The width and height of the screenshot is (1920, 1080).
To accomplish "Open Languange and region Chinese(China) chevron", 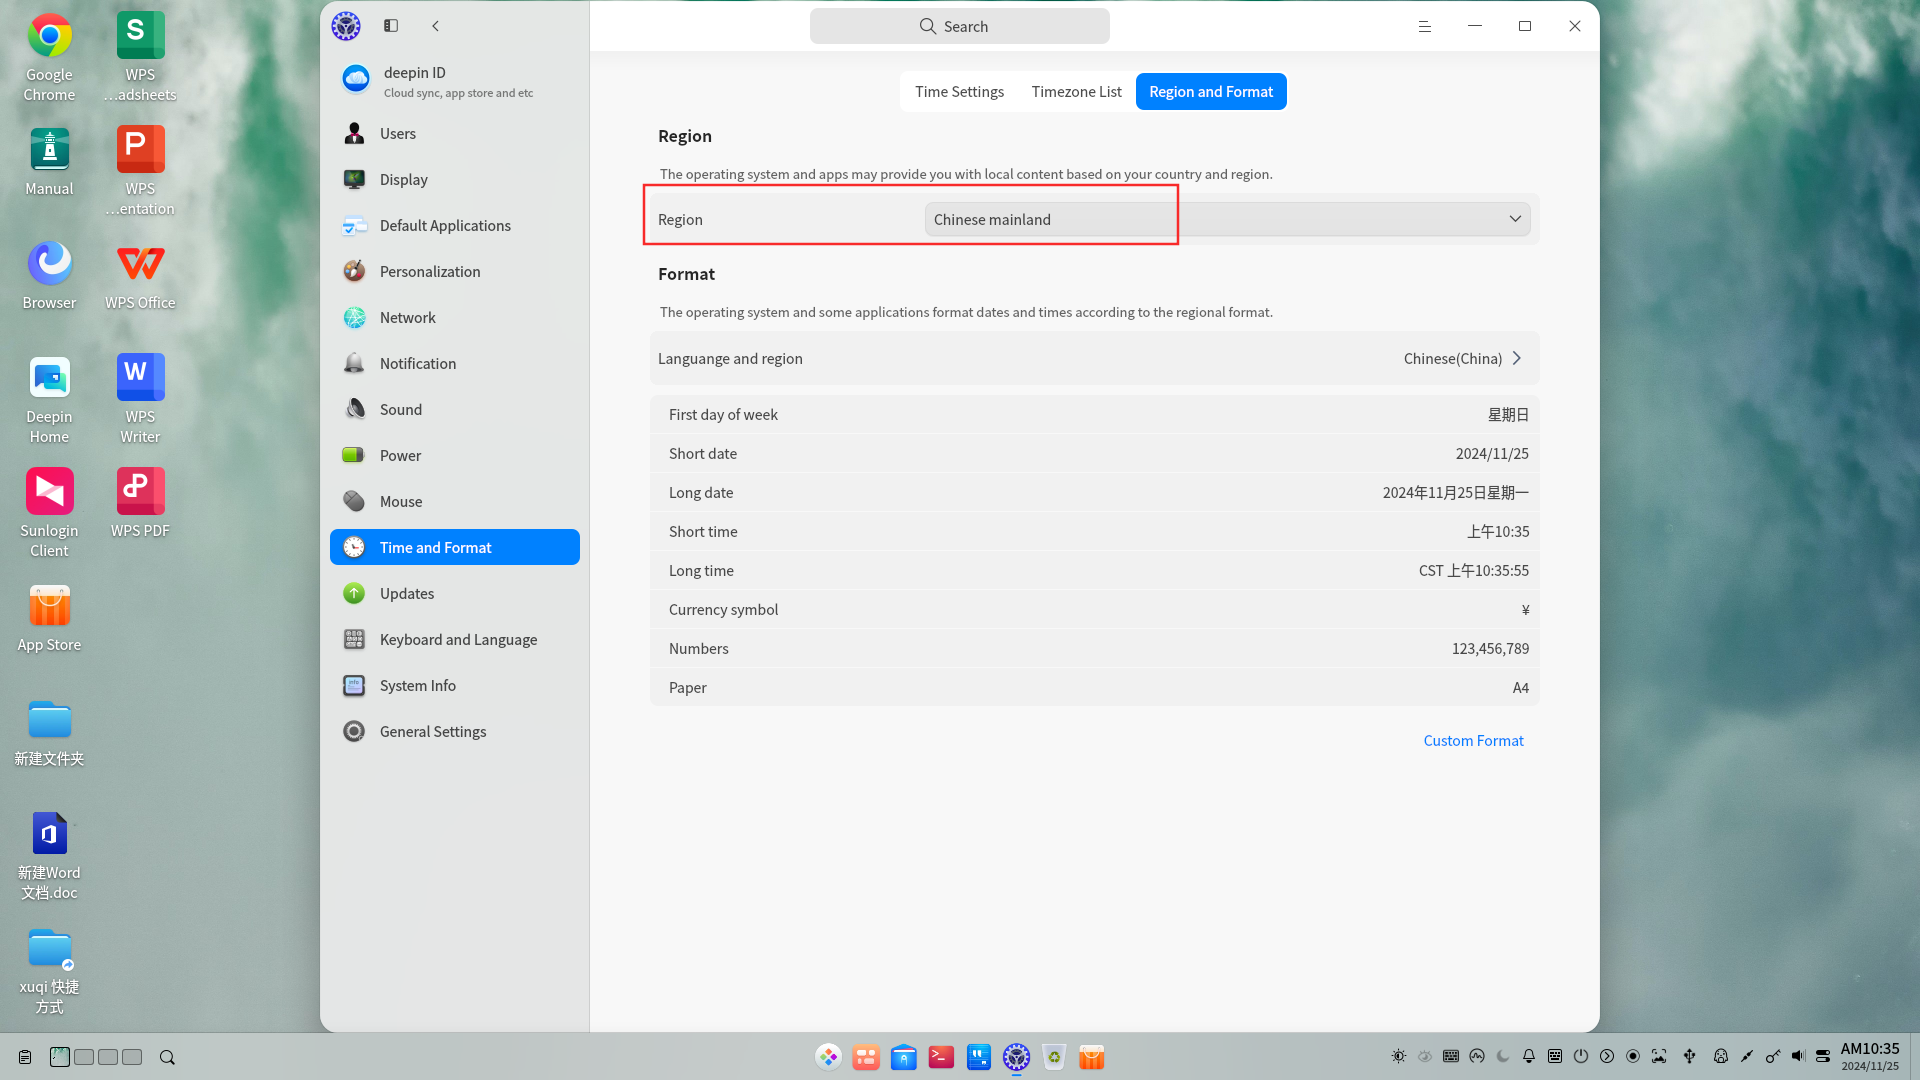I will [x=1516, y=358].
